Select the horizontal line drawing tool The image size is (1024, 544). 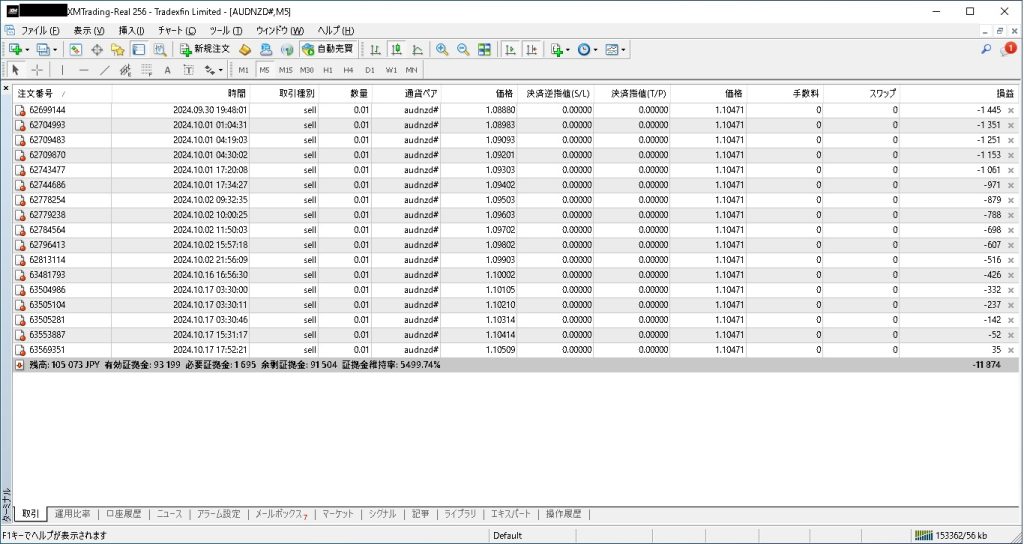point(83,70)
